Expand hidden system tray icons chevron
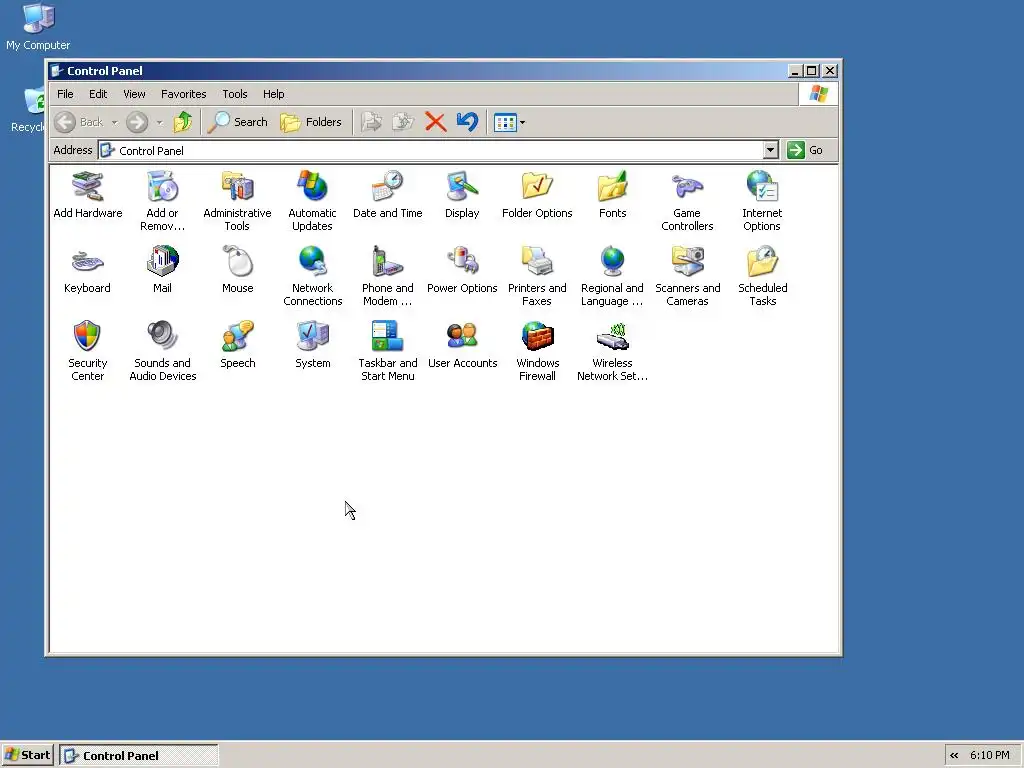Screen dimensions: 1024x768 click(x=954, y=756)
